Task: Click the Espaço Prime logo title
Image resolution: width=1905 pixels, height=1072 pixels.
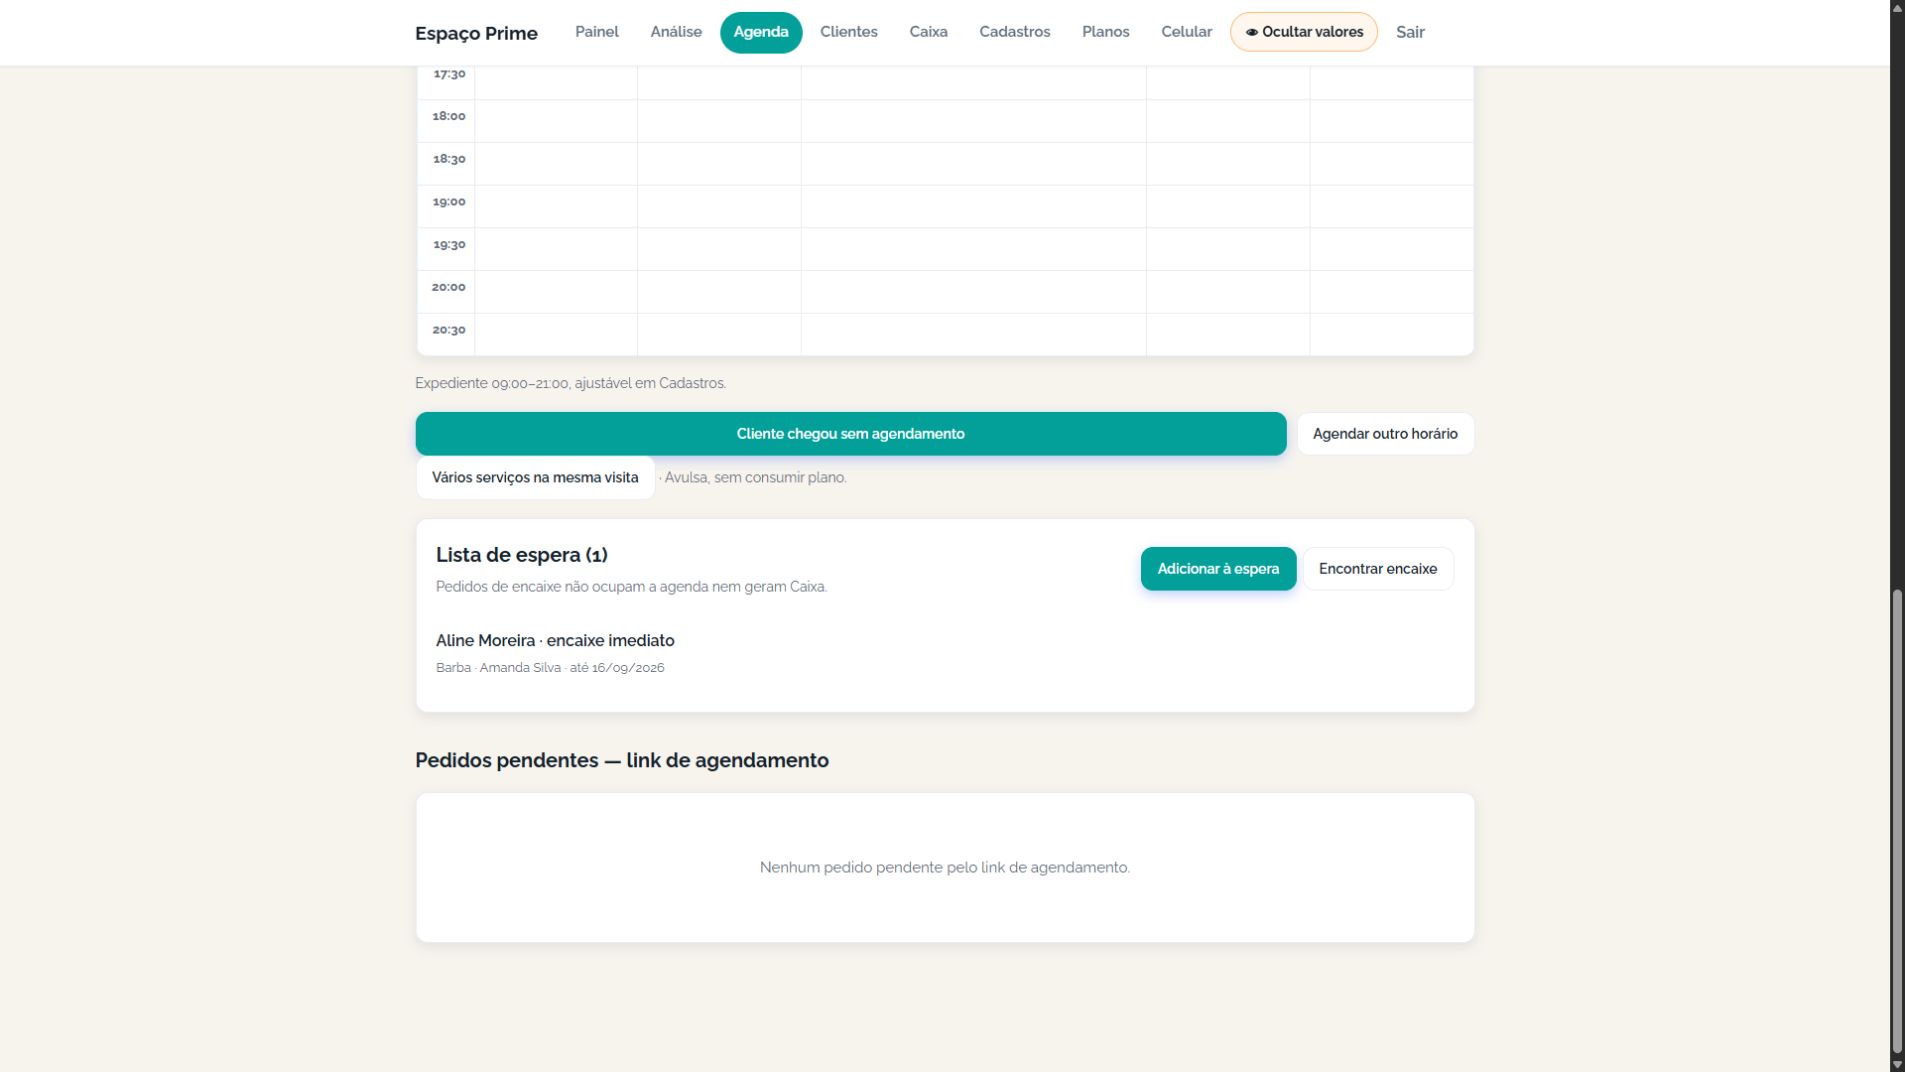Action: coord(476,33)
